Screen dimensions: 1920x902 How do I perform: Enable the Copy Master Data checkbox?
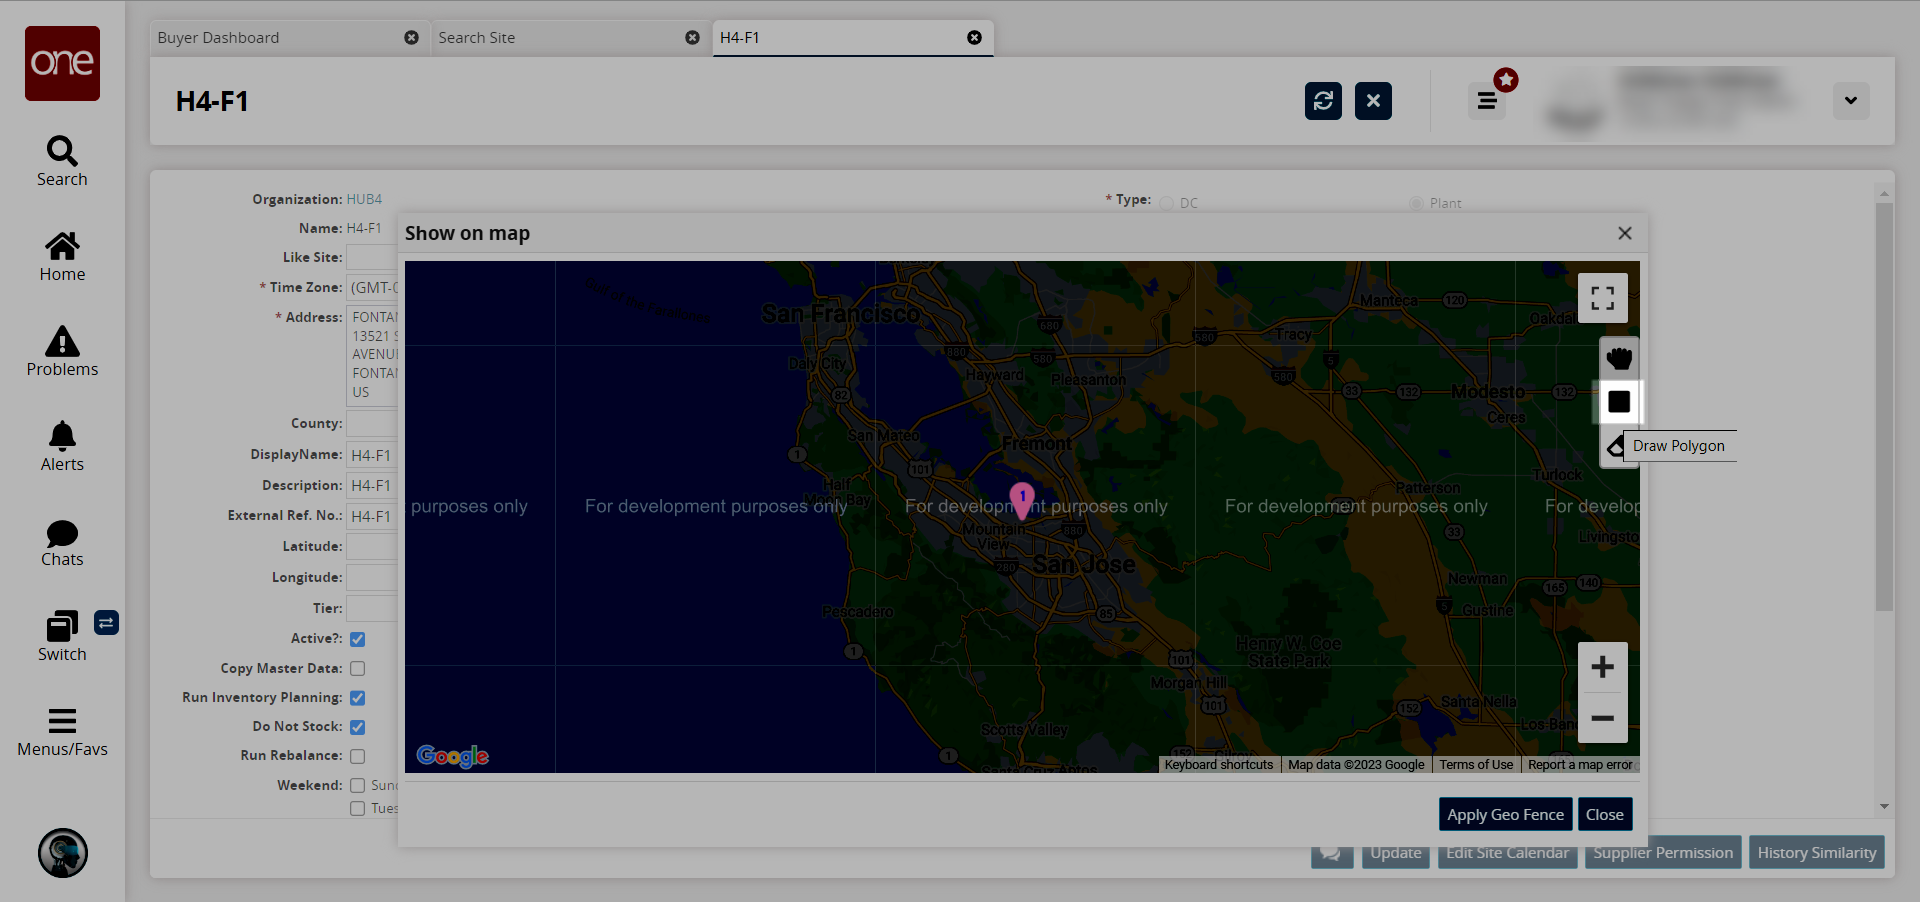tap(357, 668)
